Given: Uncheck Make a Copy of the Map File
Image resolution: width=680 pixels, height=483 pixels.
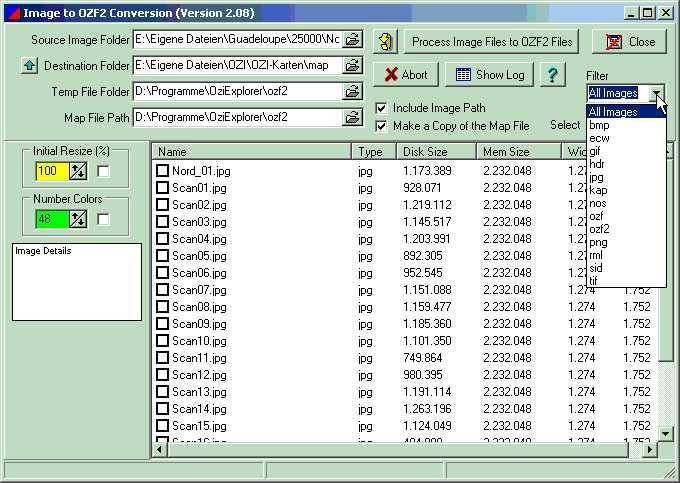Looking at the screenshot, I should tap(381, 126).
